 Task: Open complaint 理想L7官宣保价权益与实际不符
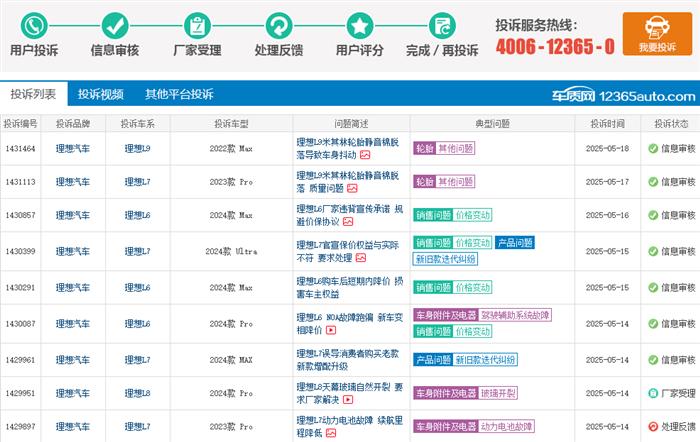[x=348, y=251]
